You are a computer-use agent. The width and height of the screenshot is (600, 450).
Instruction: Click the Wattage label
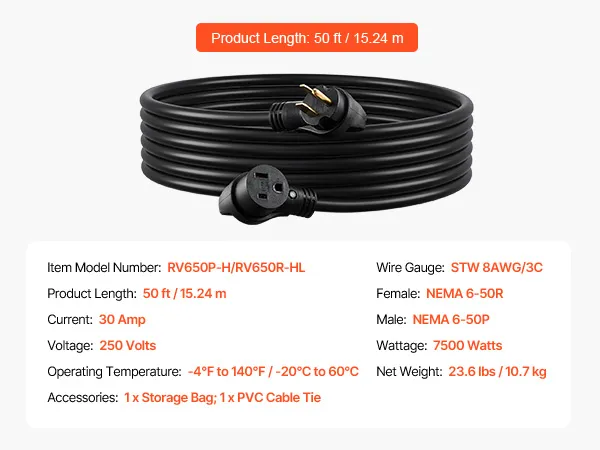[401, 346]
